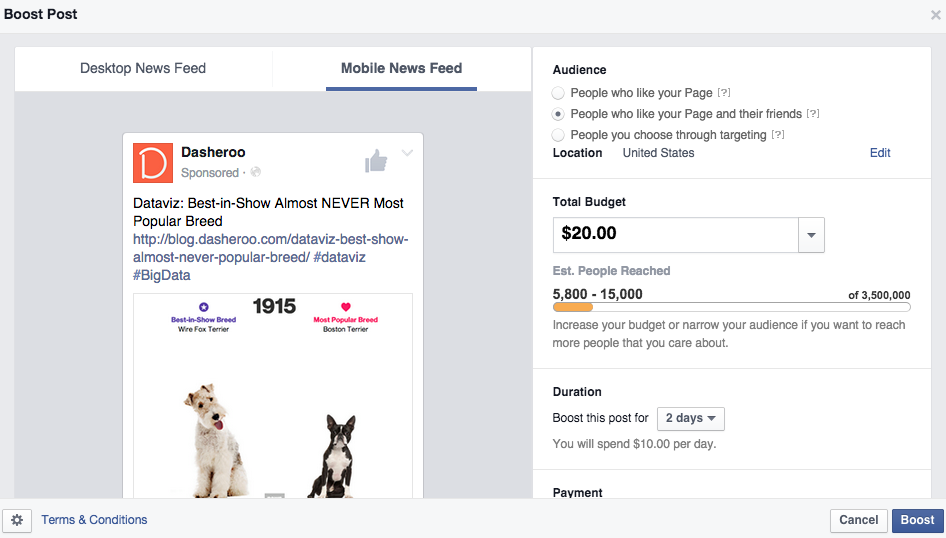The height and width of the screenshot is (538, 946).
Task: Click help icon for targeting audience option
Action: 778,134
